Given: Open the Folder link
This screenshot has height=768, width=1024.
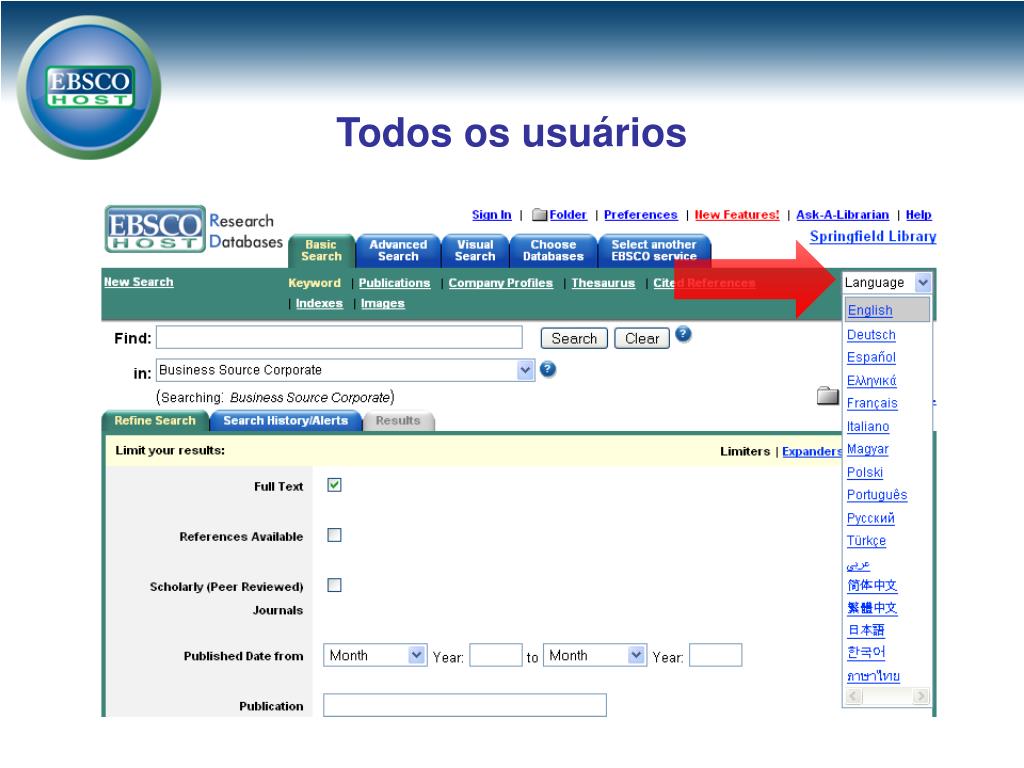Looking at the screenshot, I should pyautogui.click(x=568, y=215).
